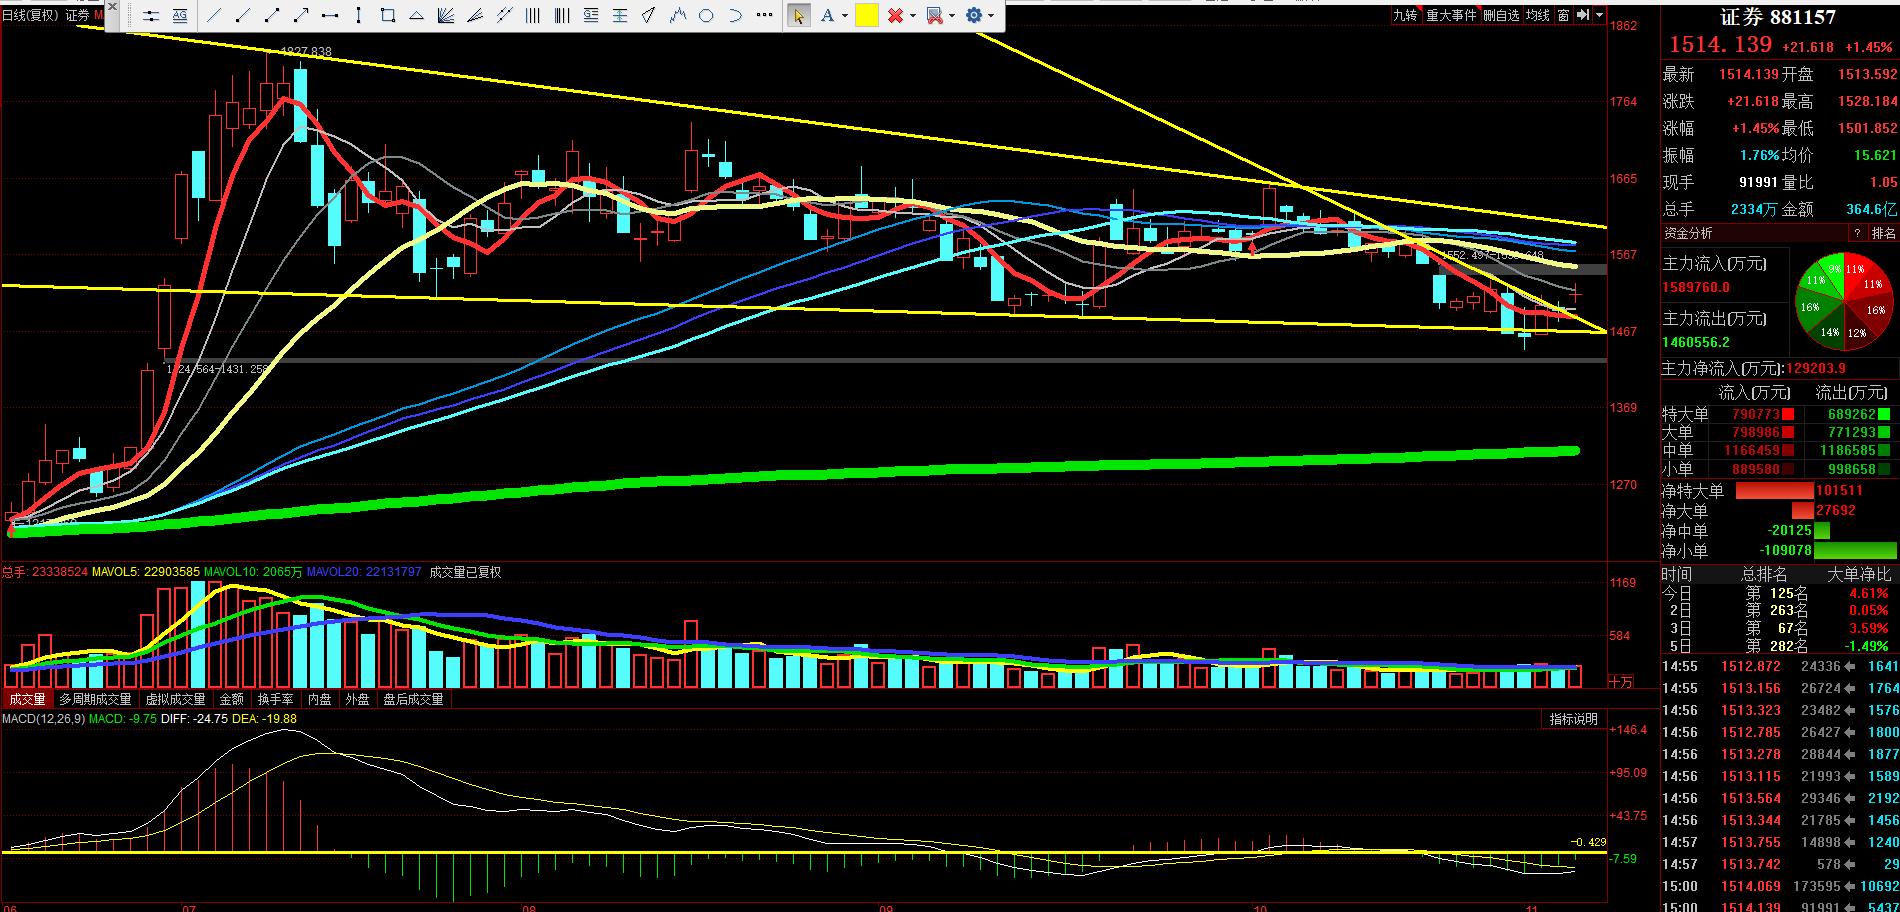Click the question mark help icon
This screenshot has width=1900, height=912.
coord(1858,233)
